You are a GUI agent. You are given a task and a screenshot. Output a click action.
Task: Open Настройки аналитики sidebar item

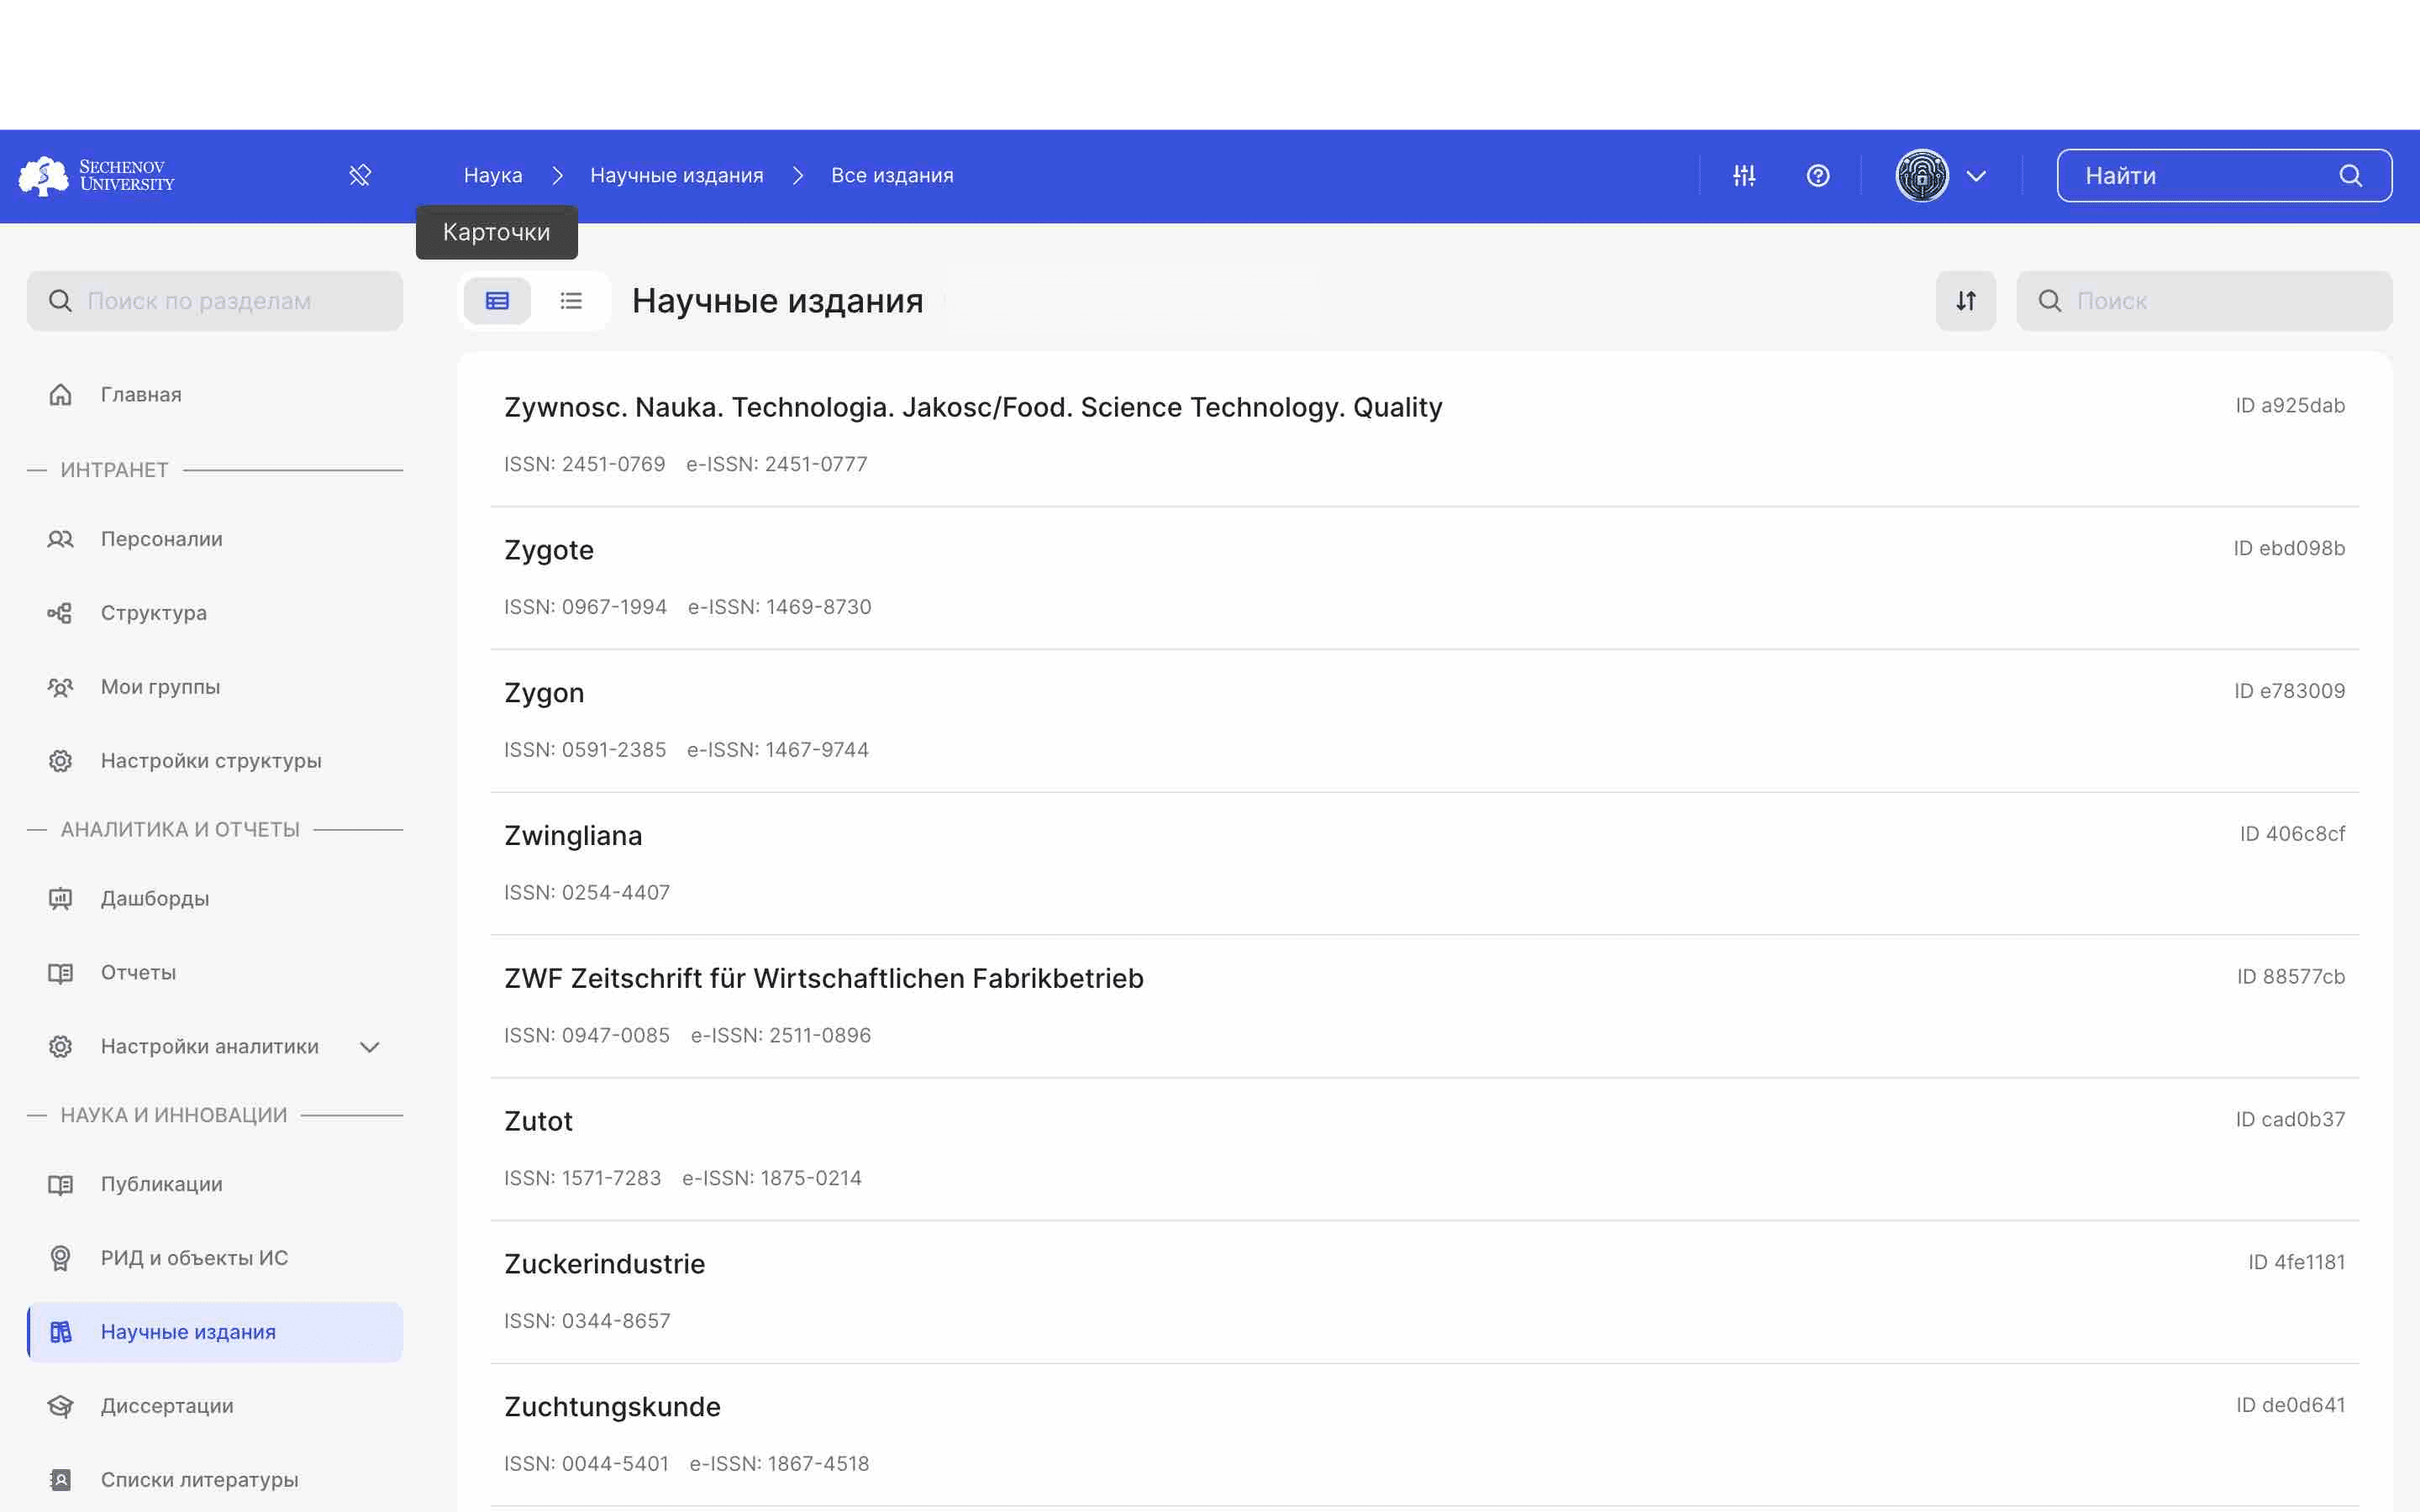[x=215, y=1047]
